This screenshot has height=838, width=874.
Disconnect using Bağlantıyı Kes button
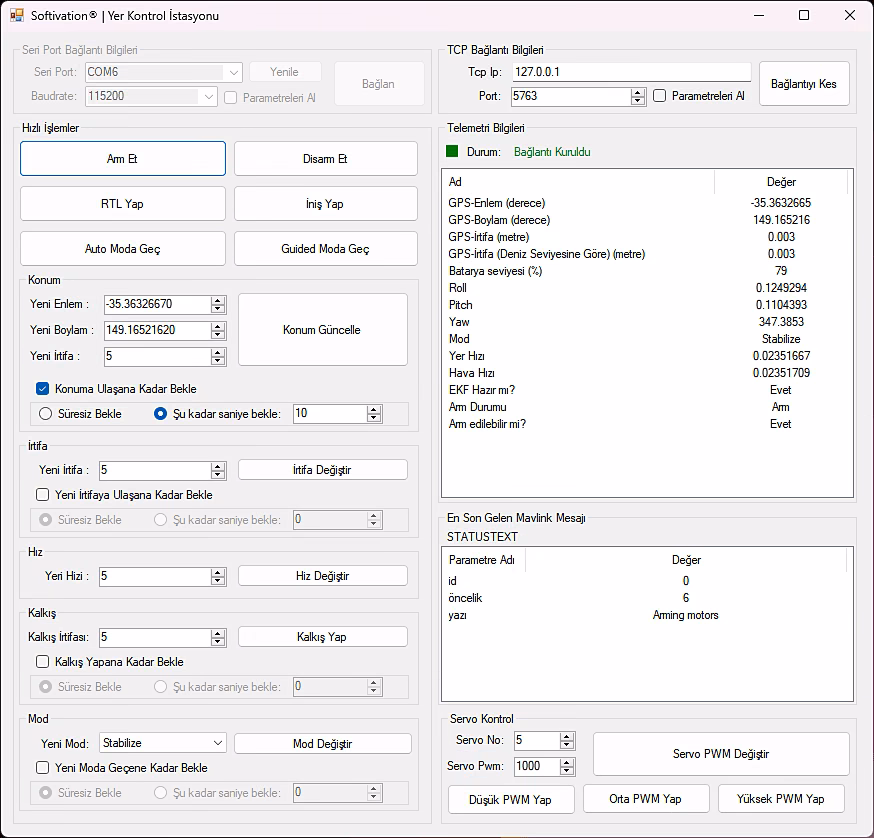click(804, 84)
